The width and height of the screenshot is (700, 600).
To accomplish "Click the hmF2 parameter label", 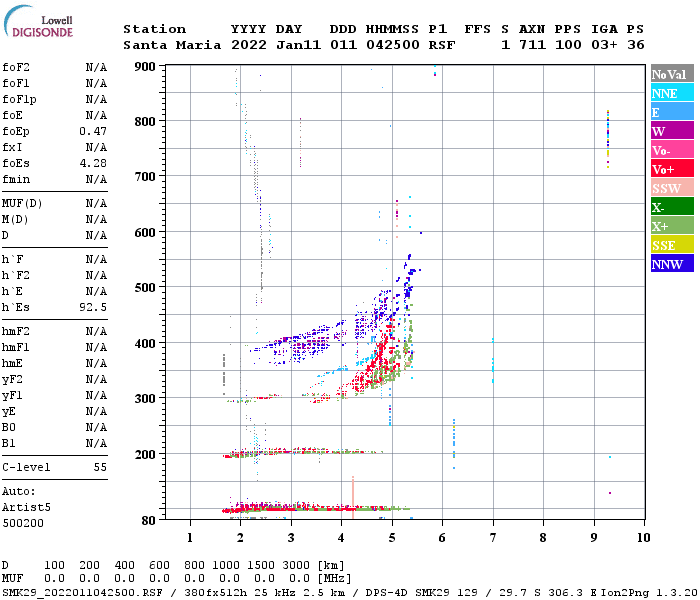I will [16, 331].
